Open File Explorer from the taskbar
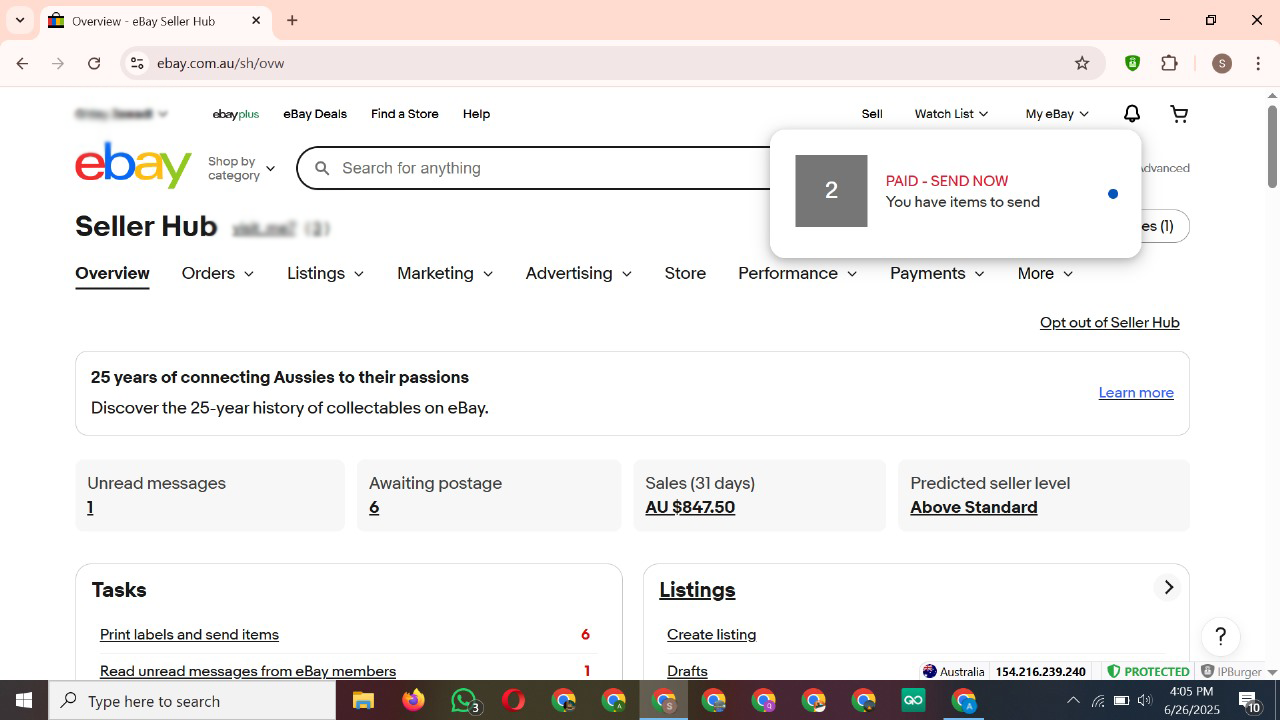The image size is (1280, 720). click(x=363, y=701)
